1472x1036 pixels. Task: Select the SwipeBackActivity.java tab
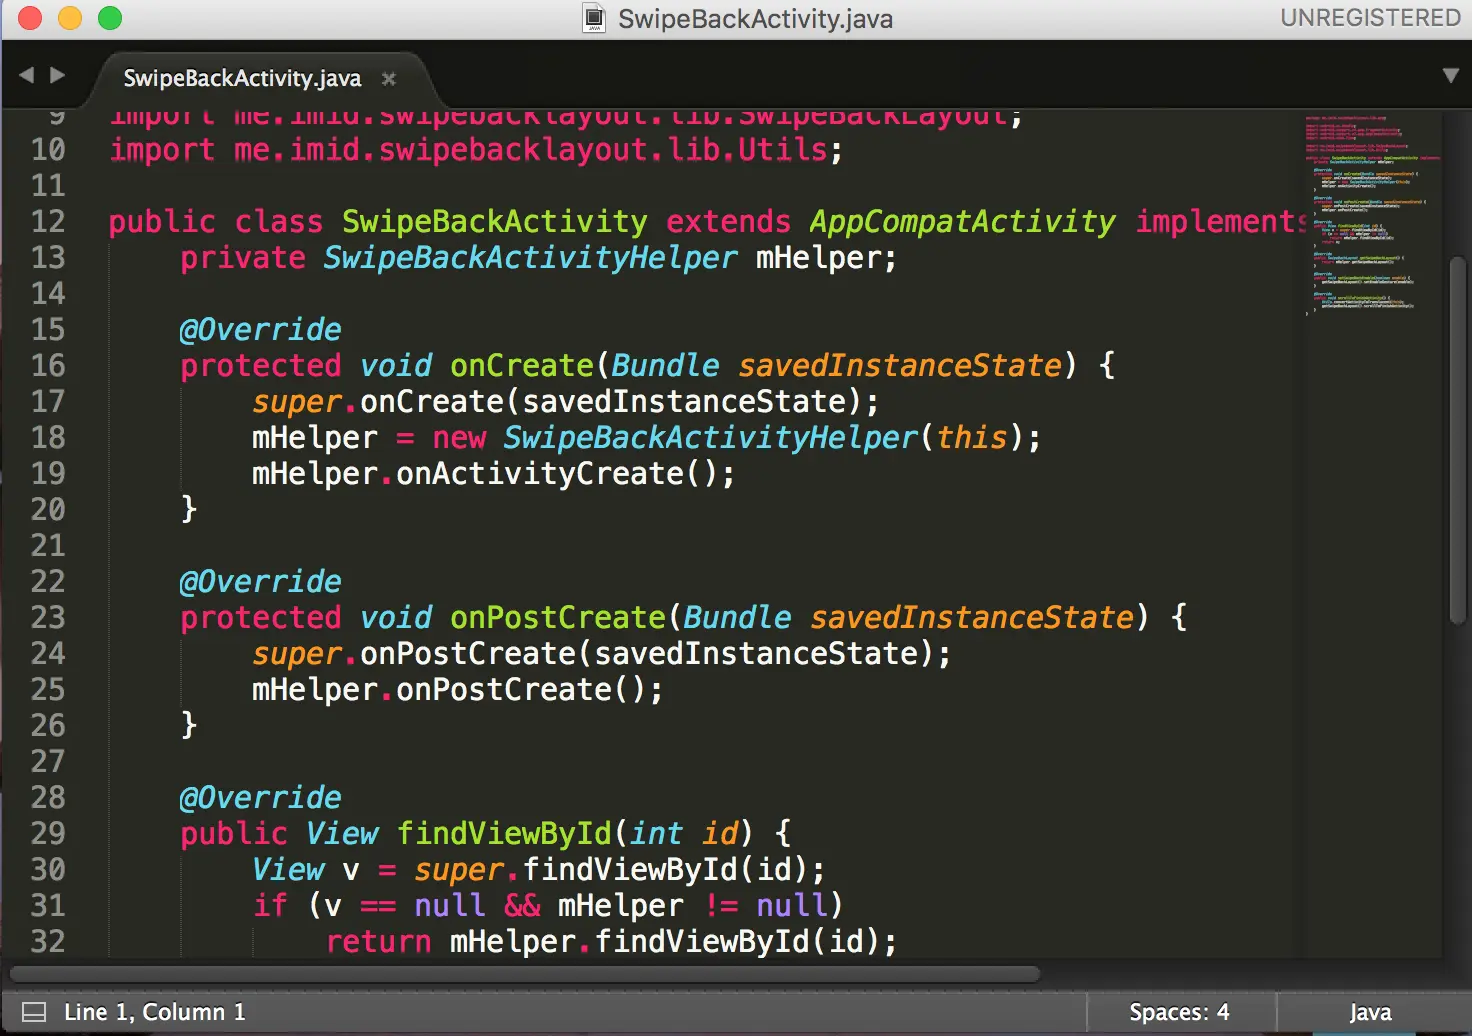[x=242, y=78]
